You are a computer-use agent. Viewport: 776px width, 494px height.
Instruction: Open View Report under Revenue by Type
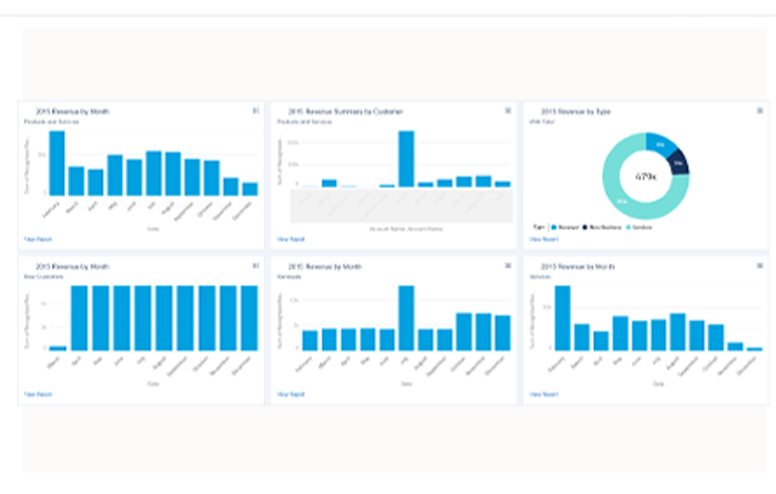pyautogui.click(x=544, y=239)
